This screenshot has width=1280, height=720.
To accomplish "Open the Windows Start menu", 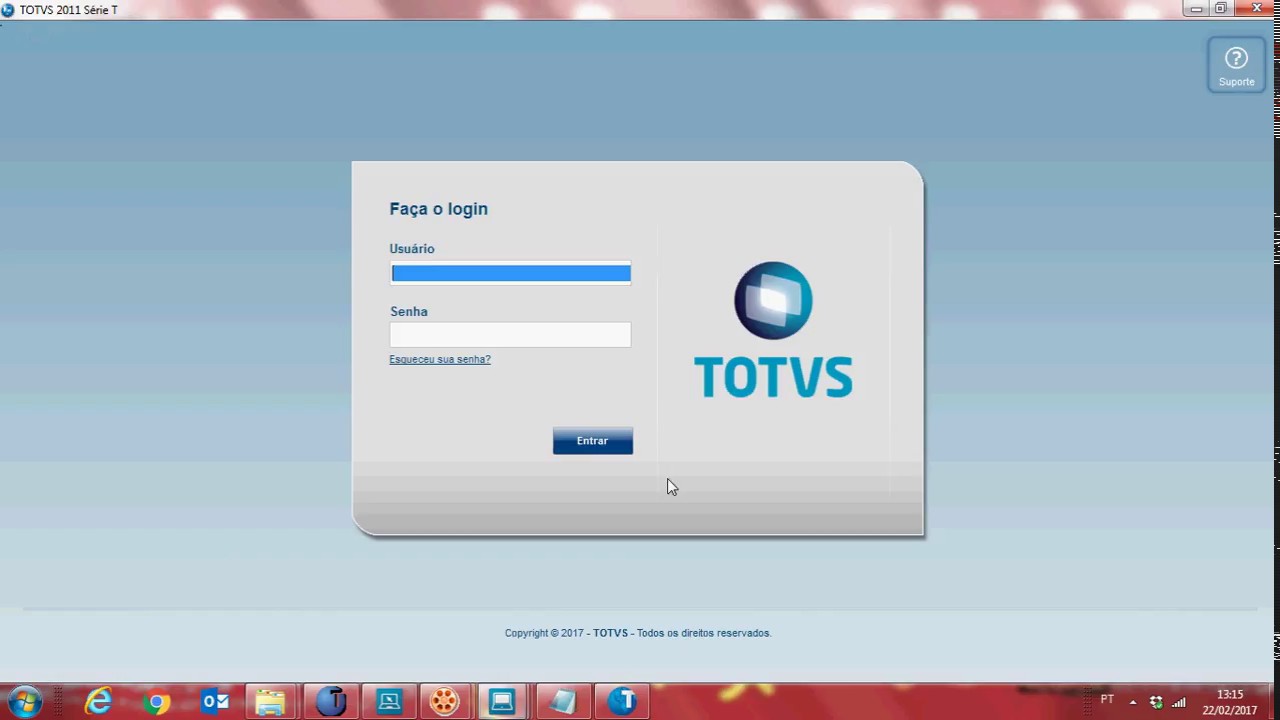I will [24, 702].
